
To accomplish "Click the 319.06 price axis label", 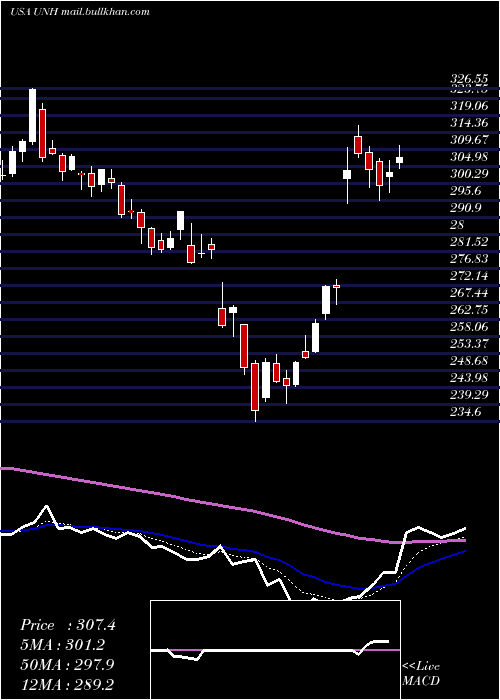I will point(469,106).
